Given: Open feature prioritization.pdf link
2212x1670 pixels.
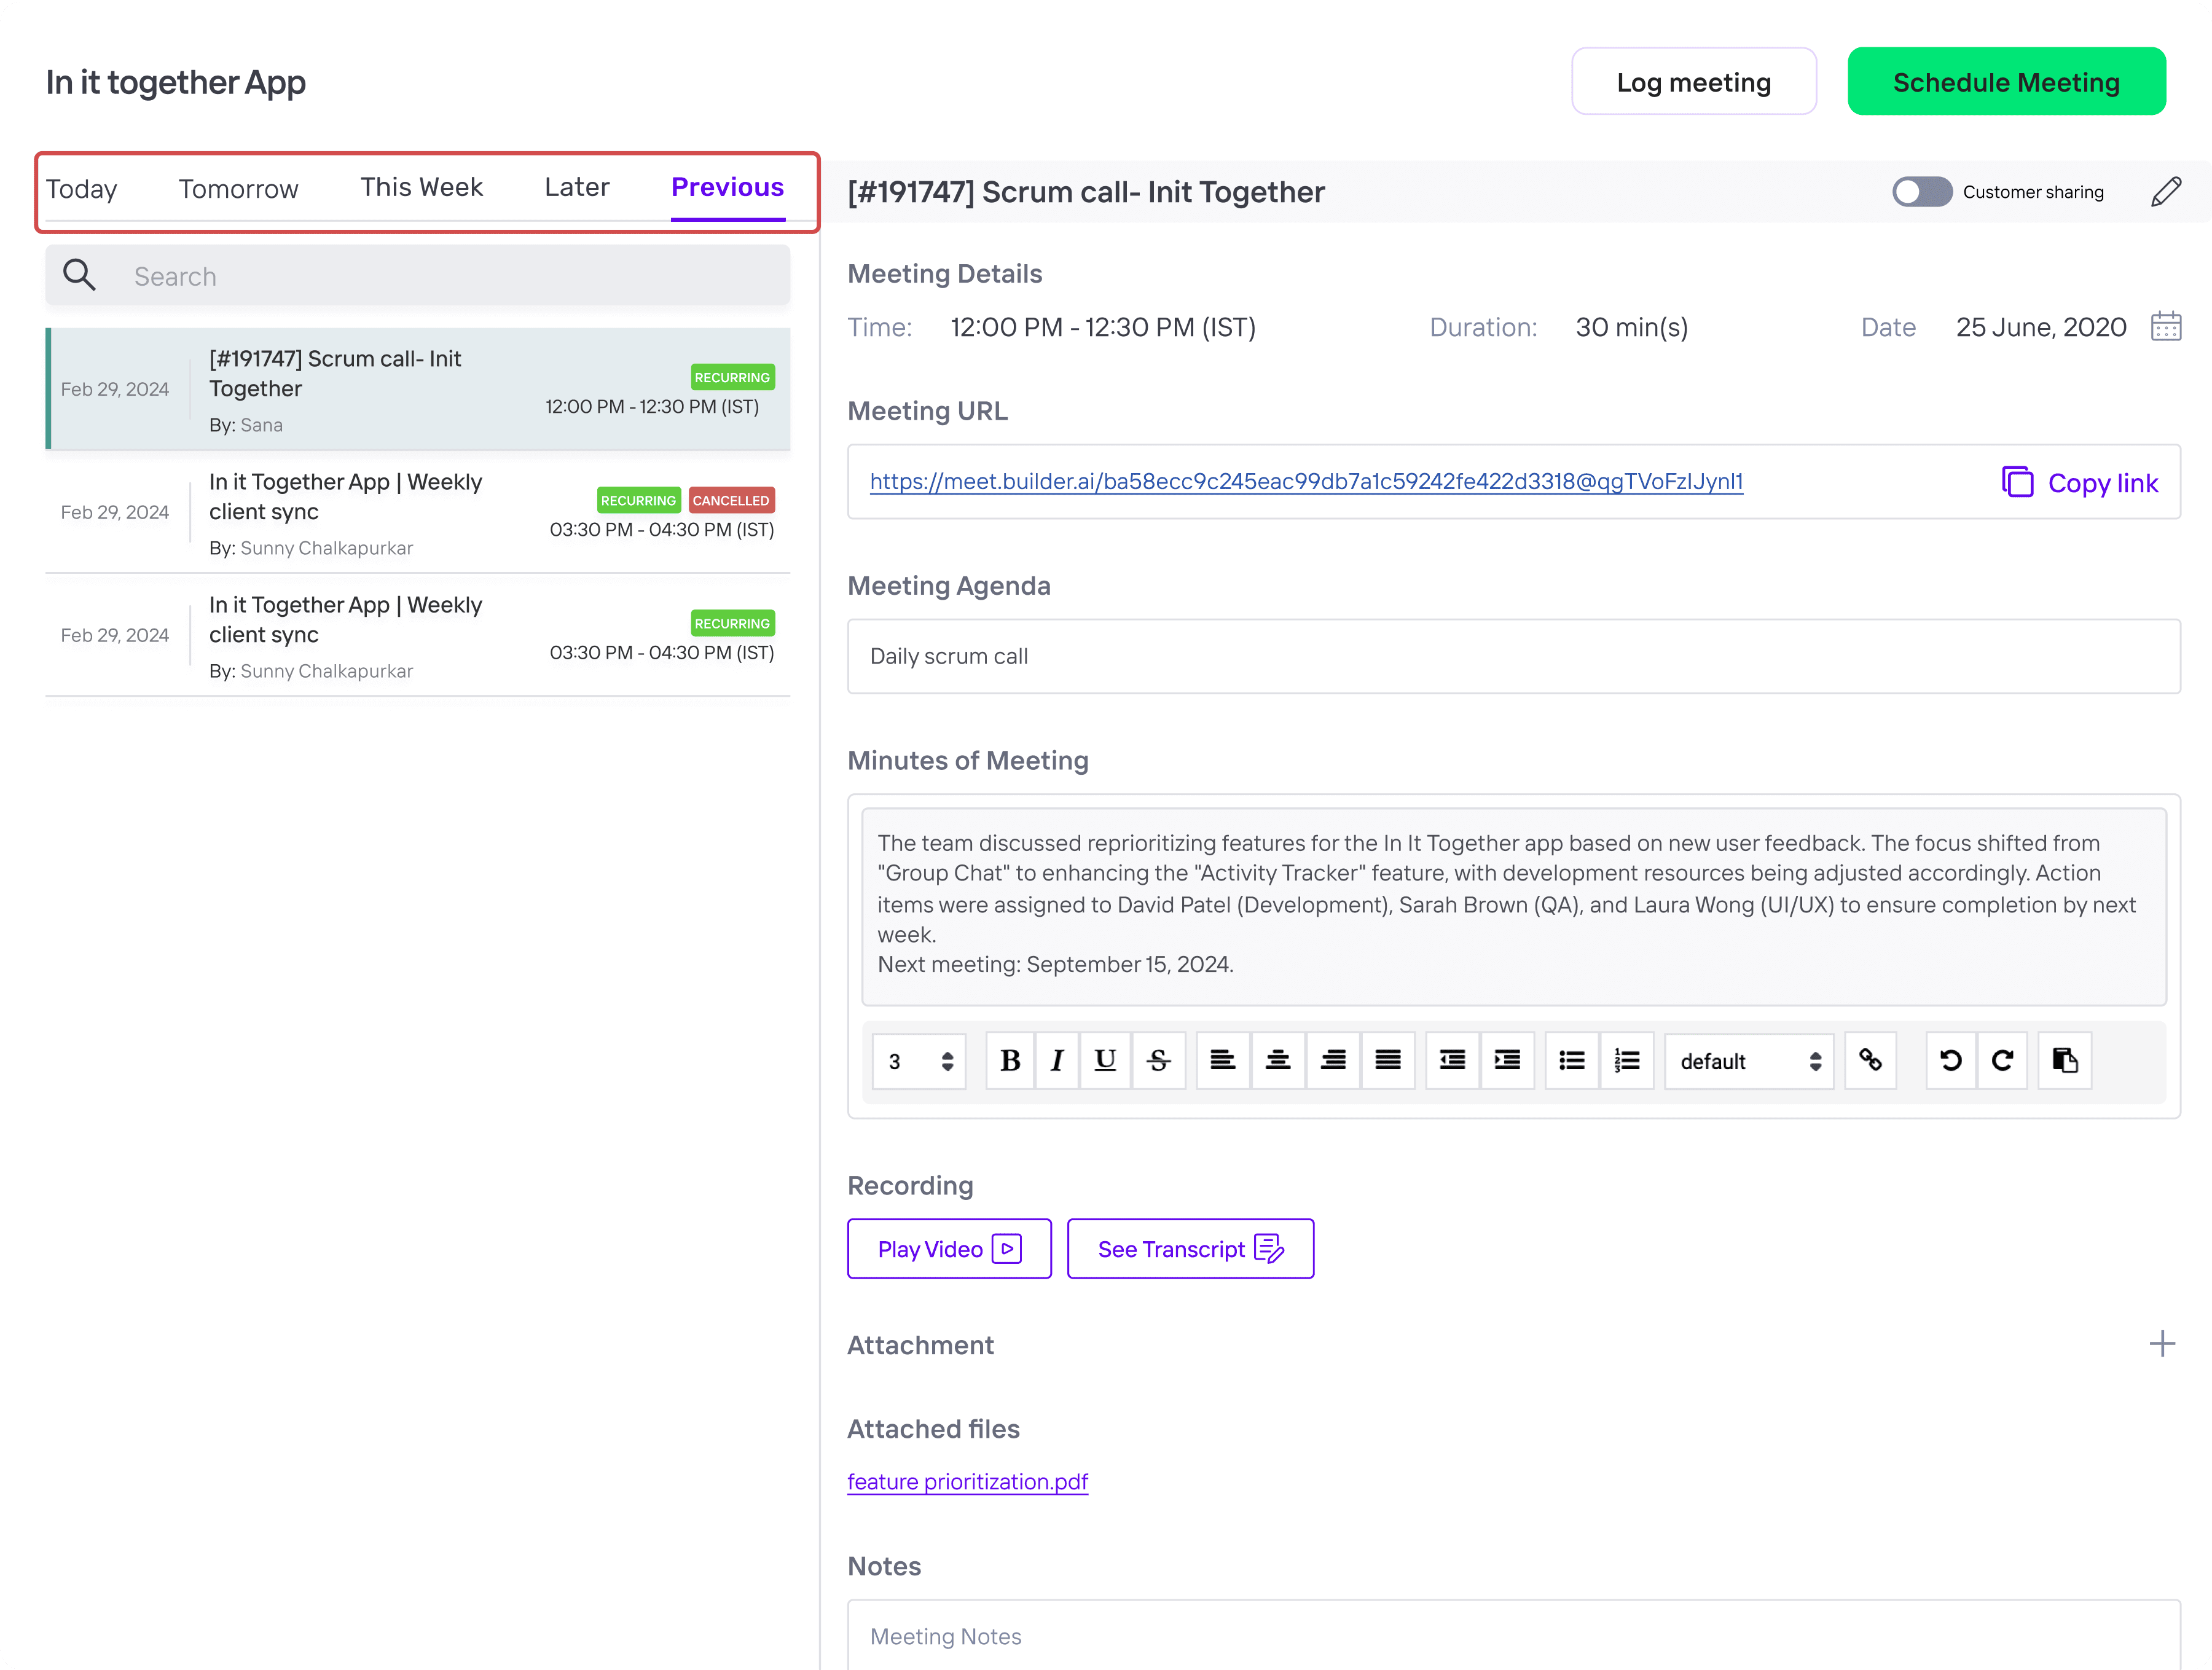Looking at the screenshot, I should 967,1481.
